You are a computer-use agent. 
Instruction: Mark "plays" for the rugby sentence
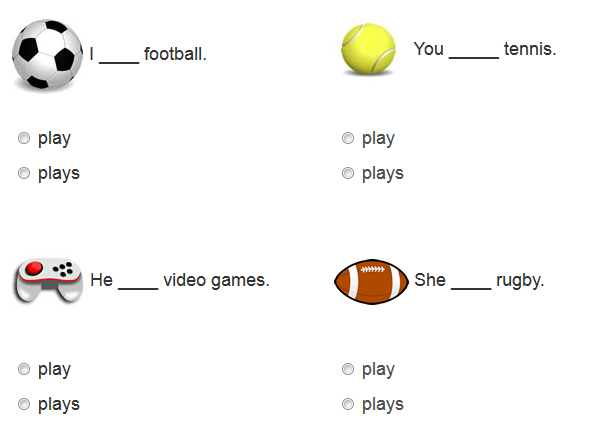348,405
